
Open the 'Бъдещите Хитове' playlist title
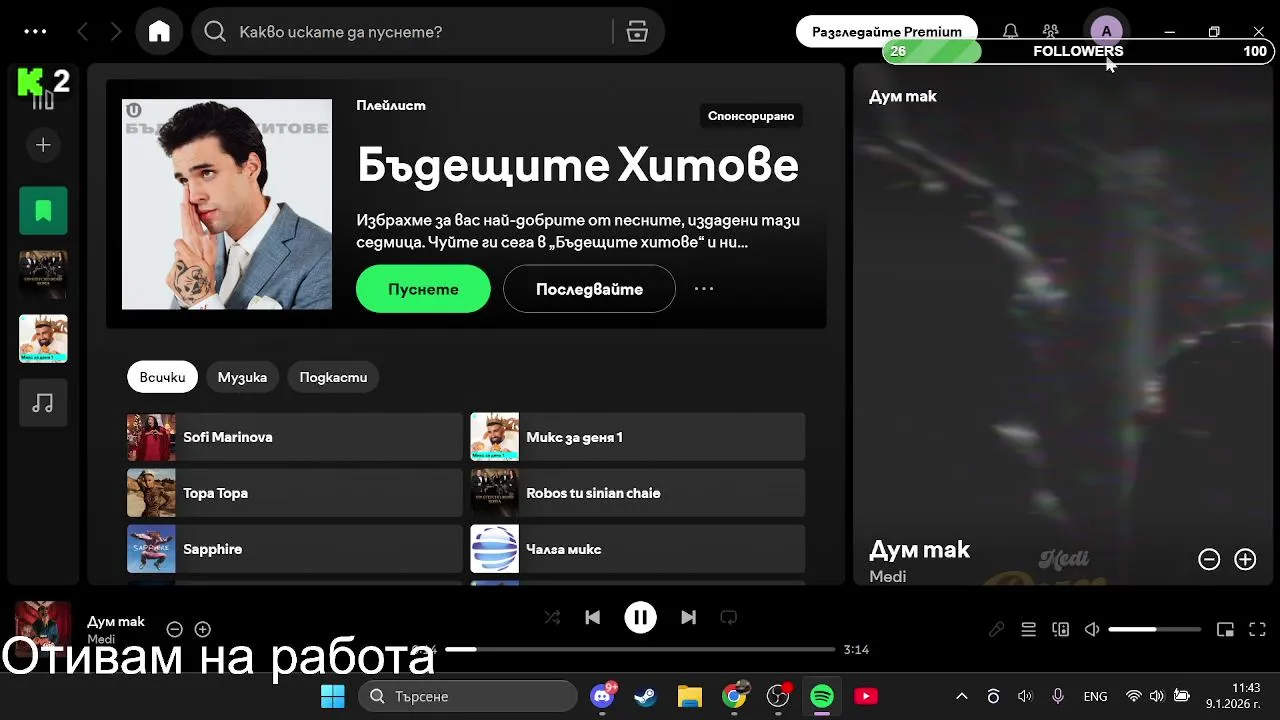(578, 165)
